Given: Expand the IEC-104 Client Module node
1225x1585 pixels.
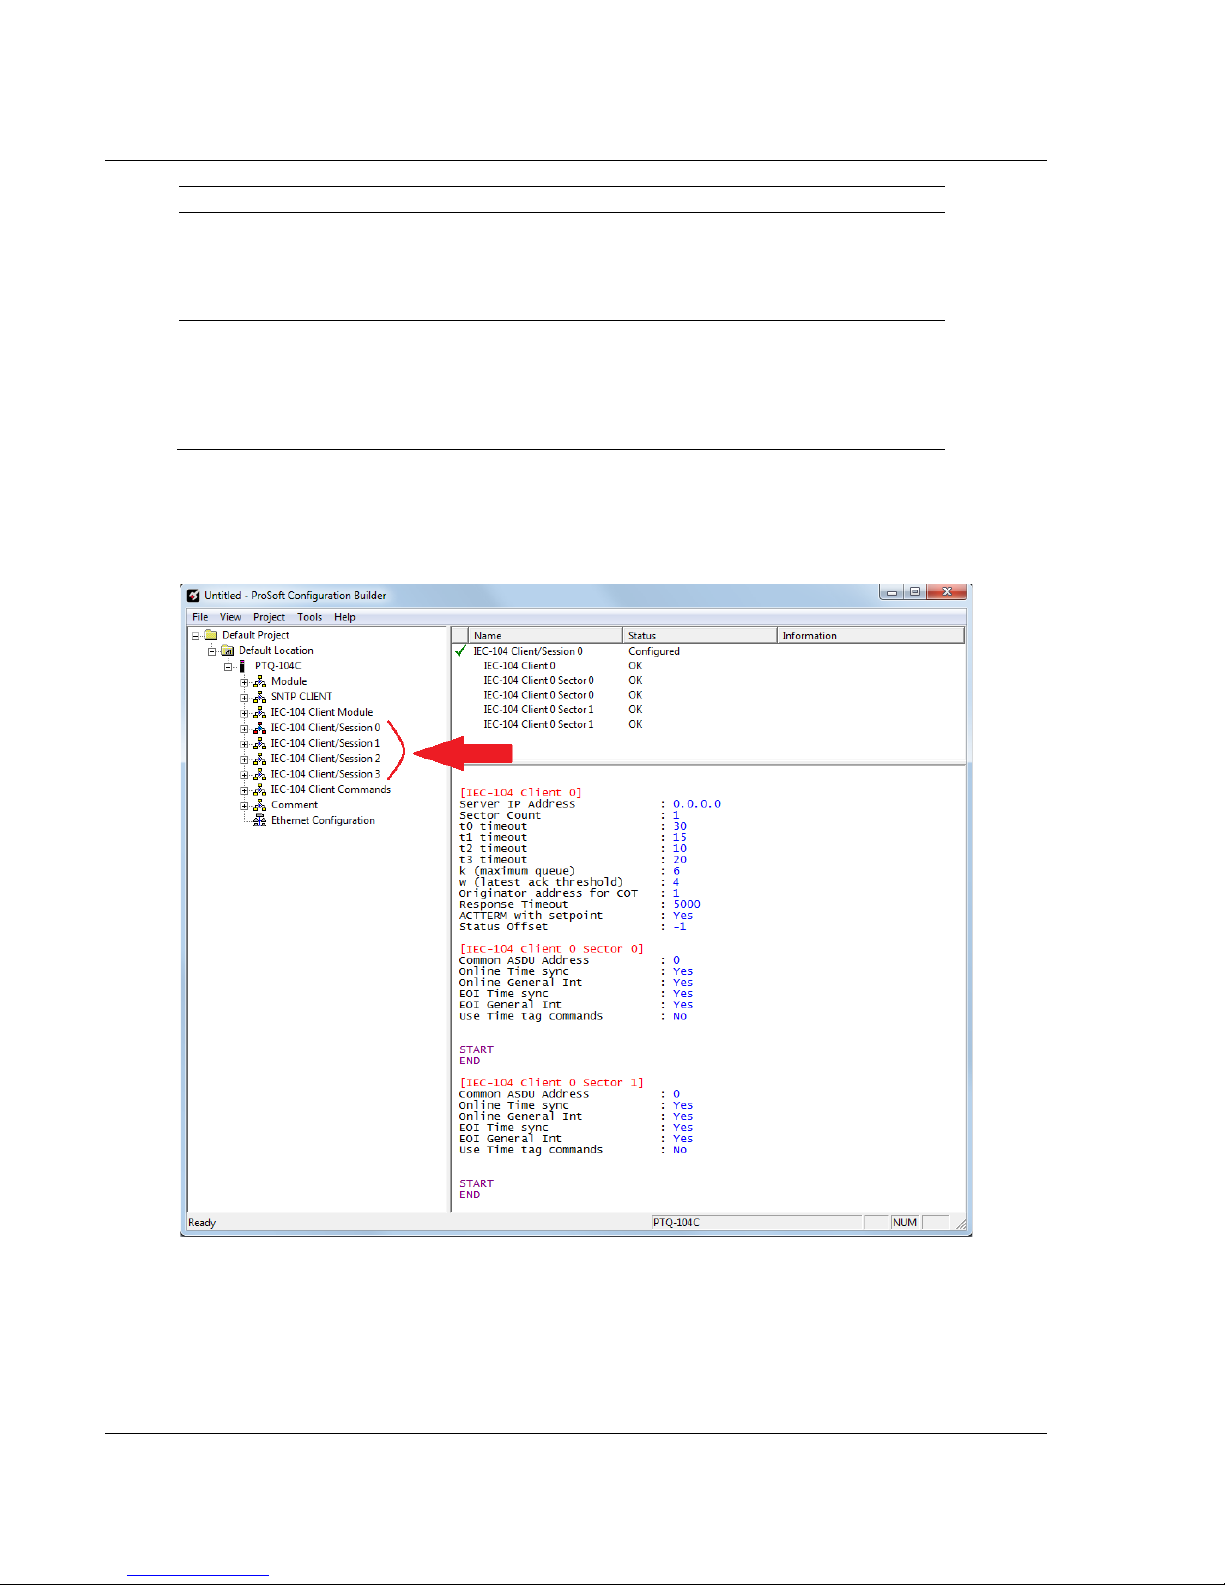Looking at the screenshot, I should 244,713.
